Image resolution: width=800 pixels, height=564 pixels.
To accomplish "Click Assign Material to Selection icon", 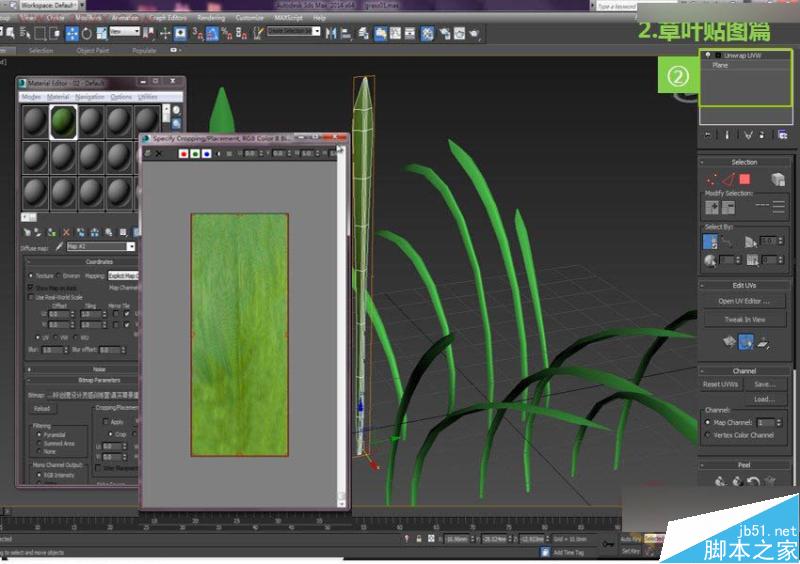I will coord(52,232).
